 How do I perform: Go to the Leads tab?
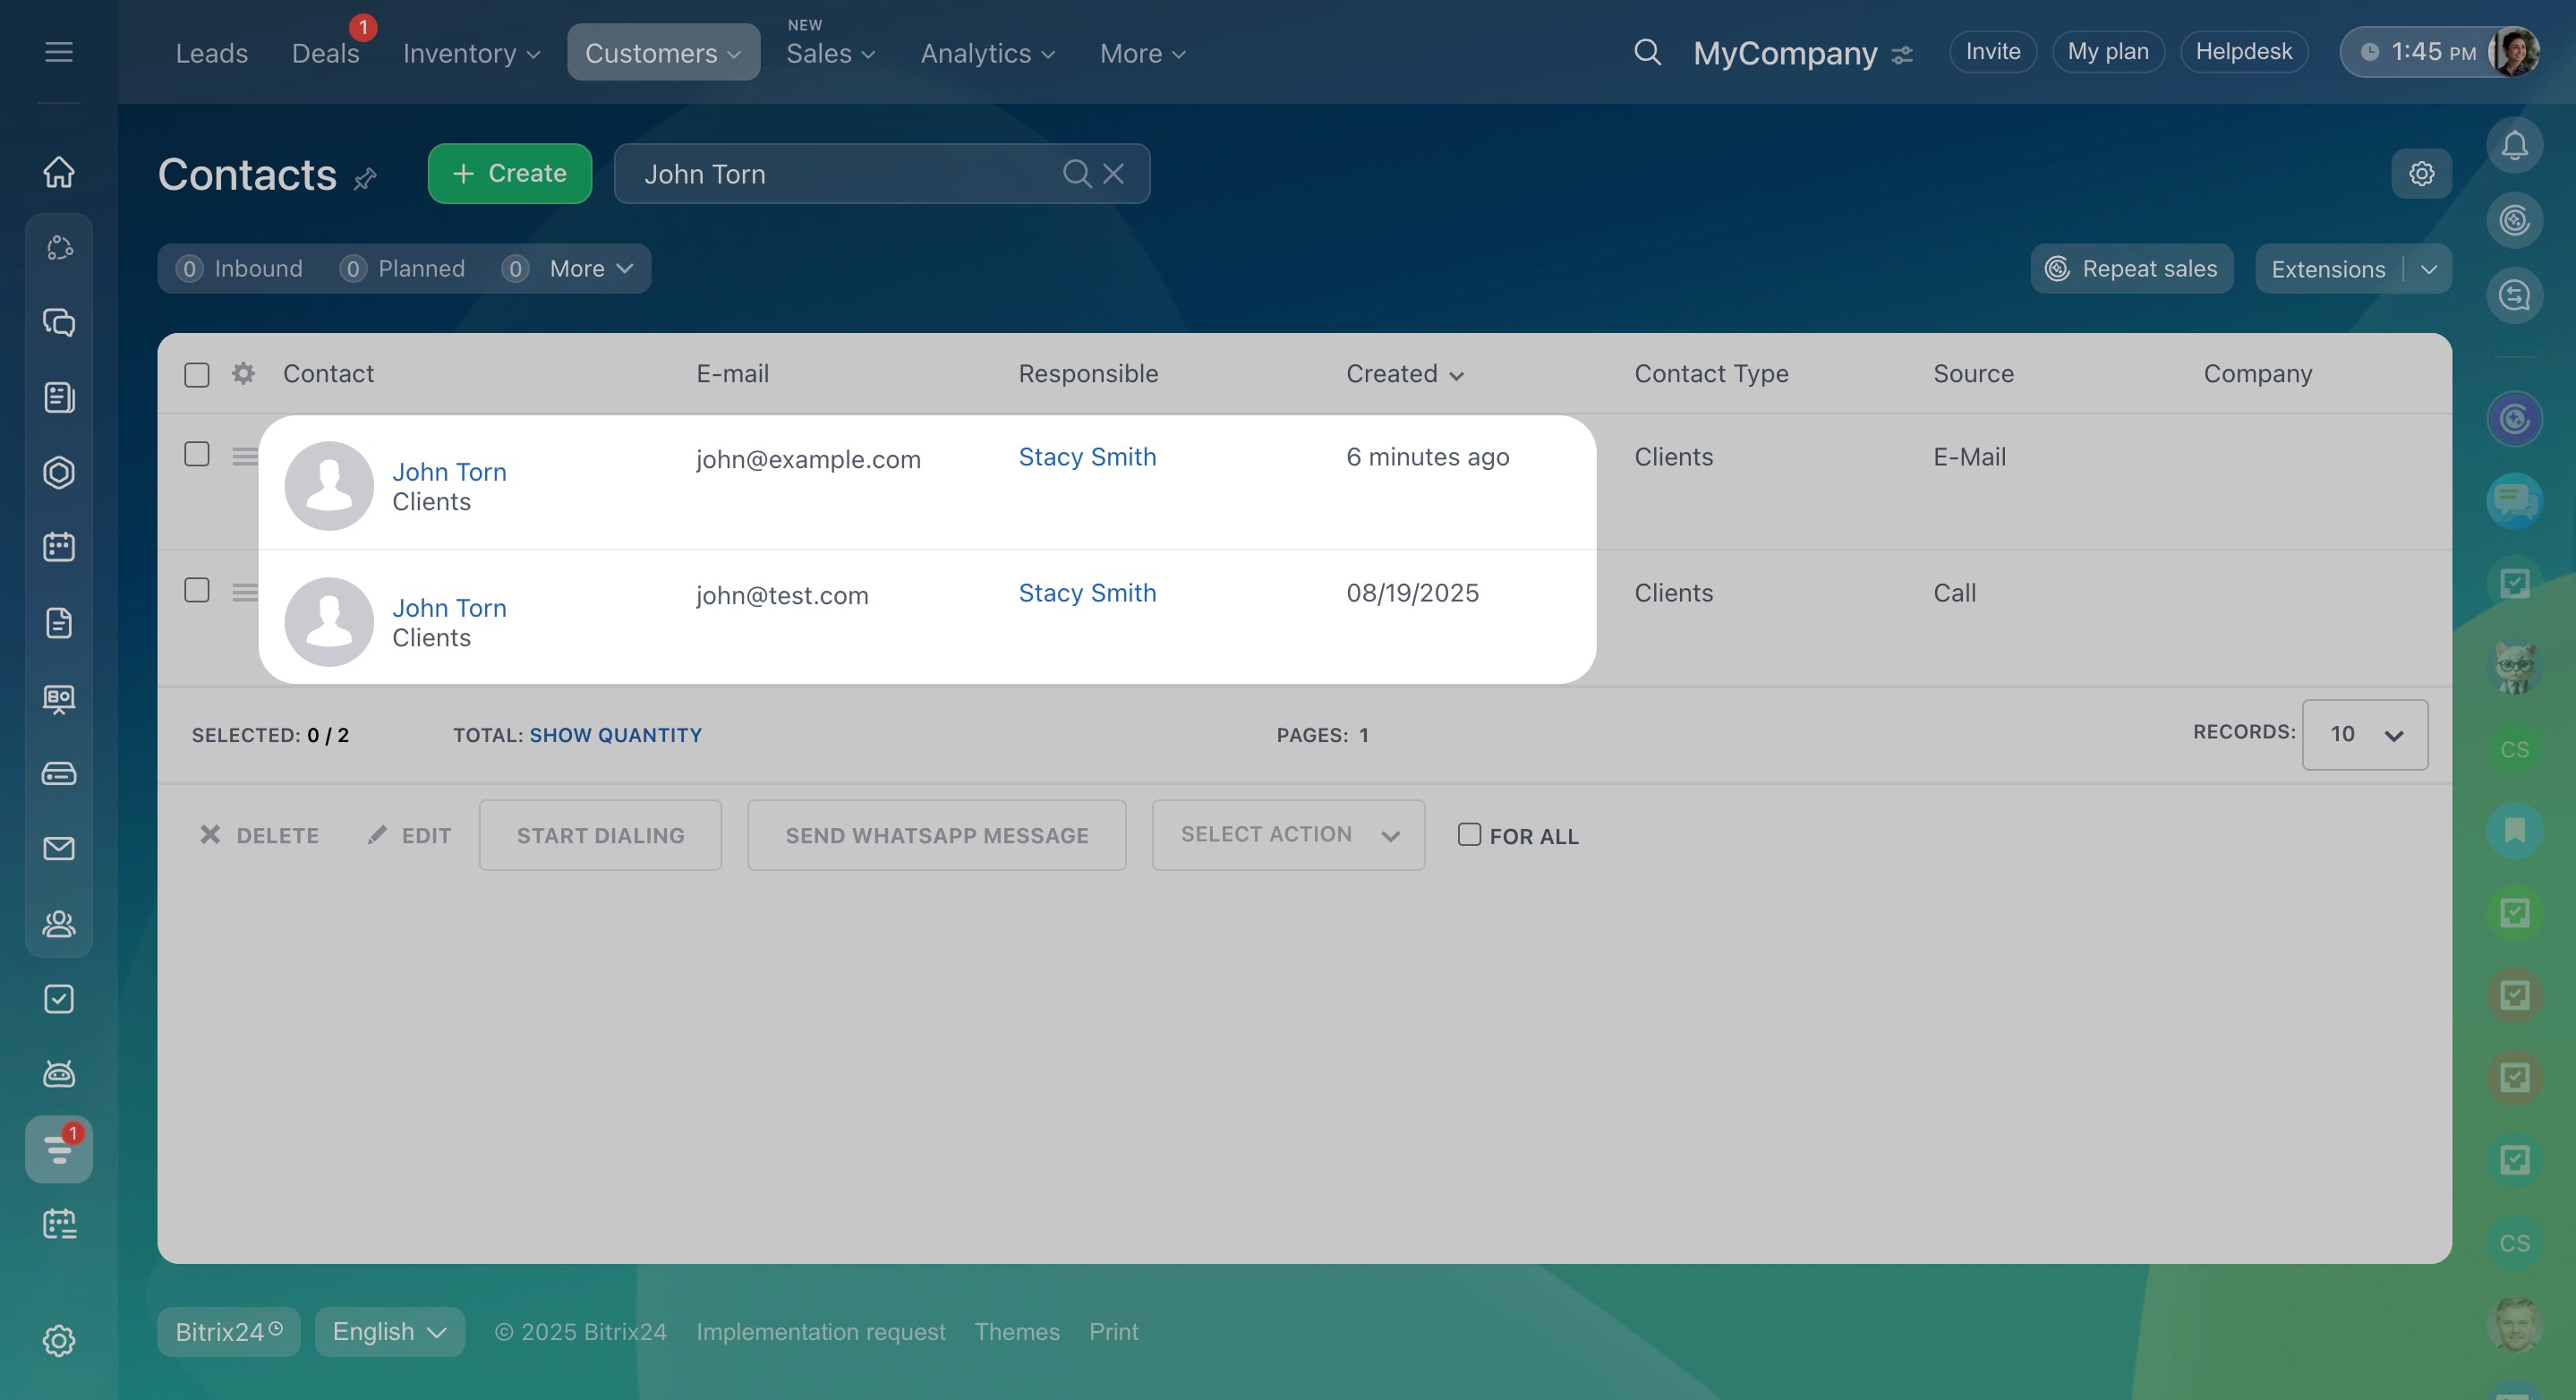click(x=211, y=53)
